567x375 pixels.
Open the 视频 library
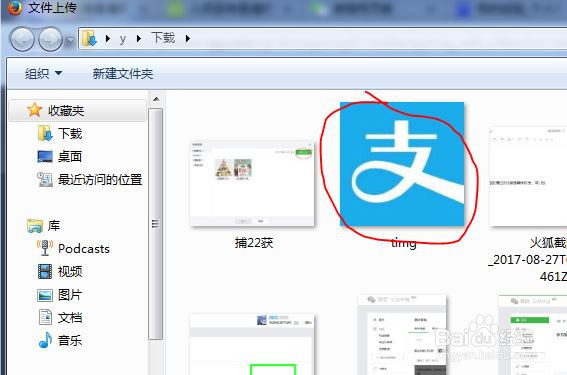click(x=70, y=272)
